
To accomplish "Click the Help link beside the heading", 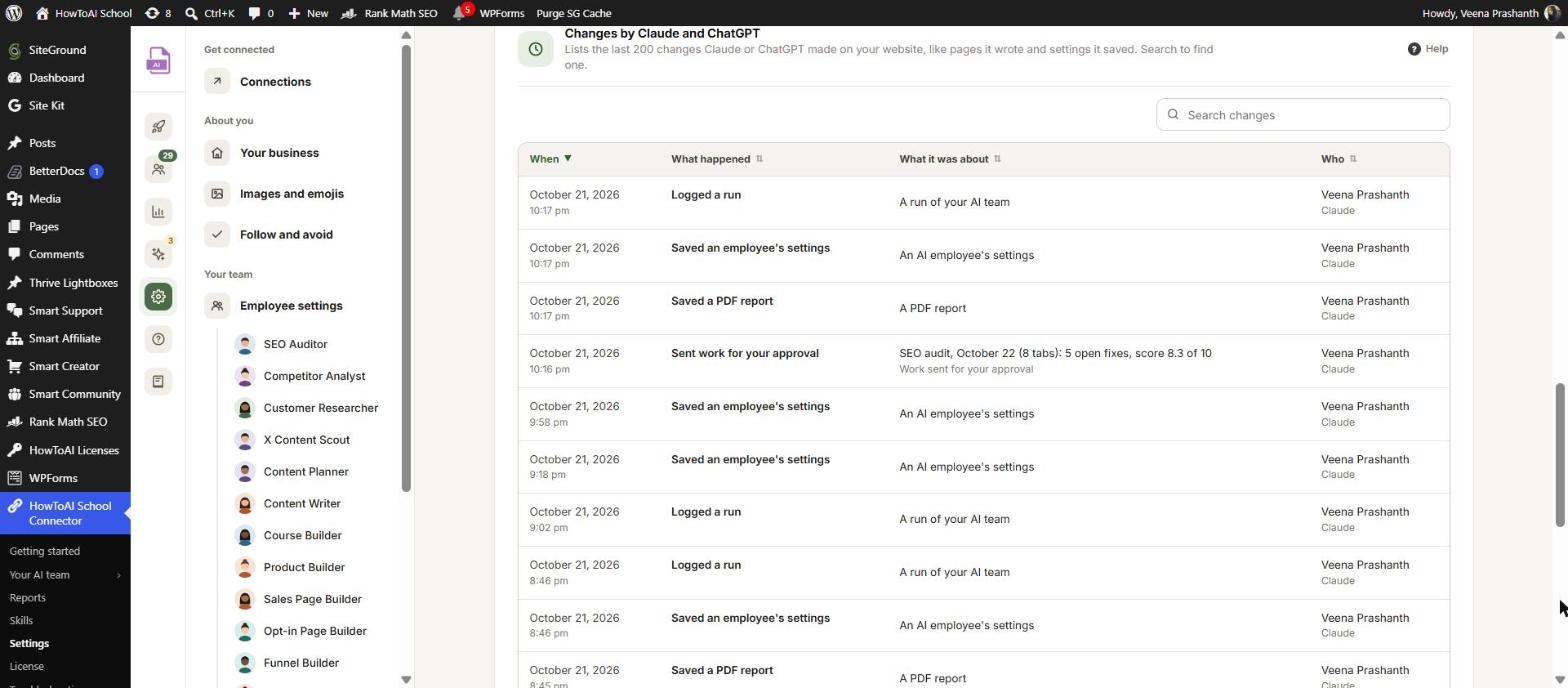I will [x=1428, y=49].
